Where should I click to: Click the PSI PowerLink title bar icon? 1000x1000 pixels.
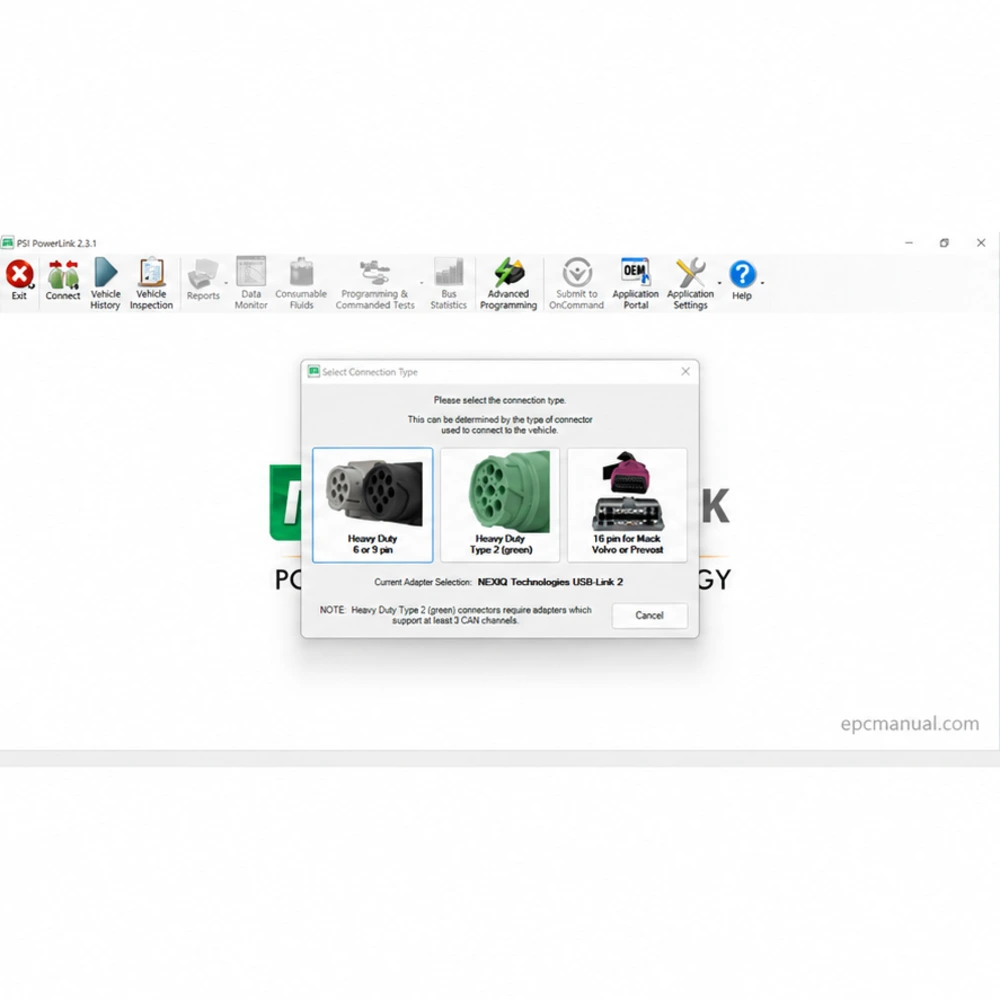coord(8,243)
